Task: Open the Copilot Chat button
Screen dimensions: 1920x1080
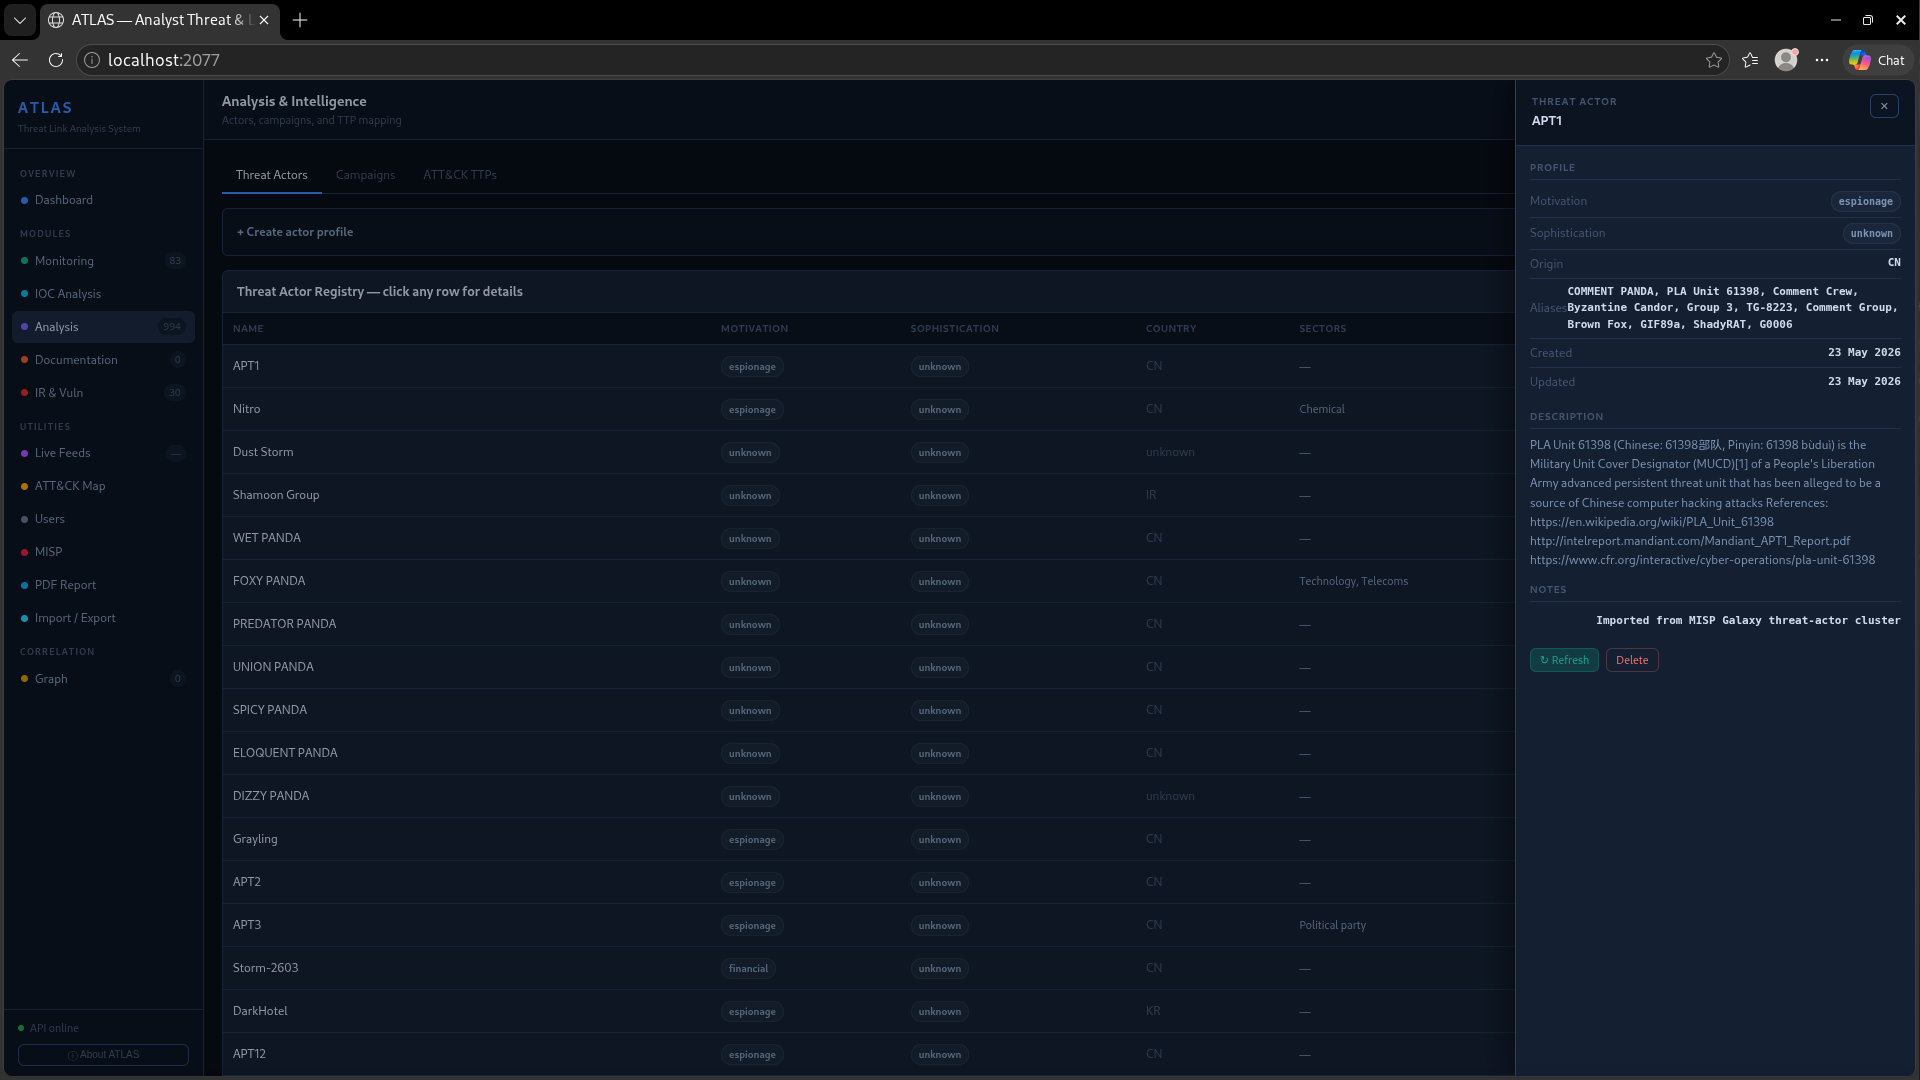Action: tap(1877, 60)
